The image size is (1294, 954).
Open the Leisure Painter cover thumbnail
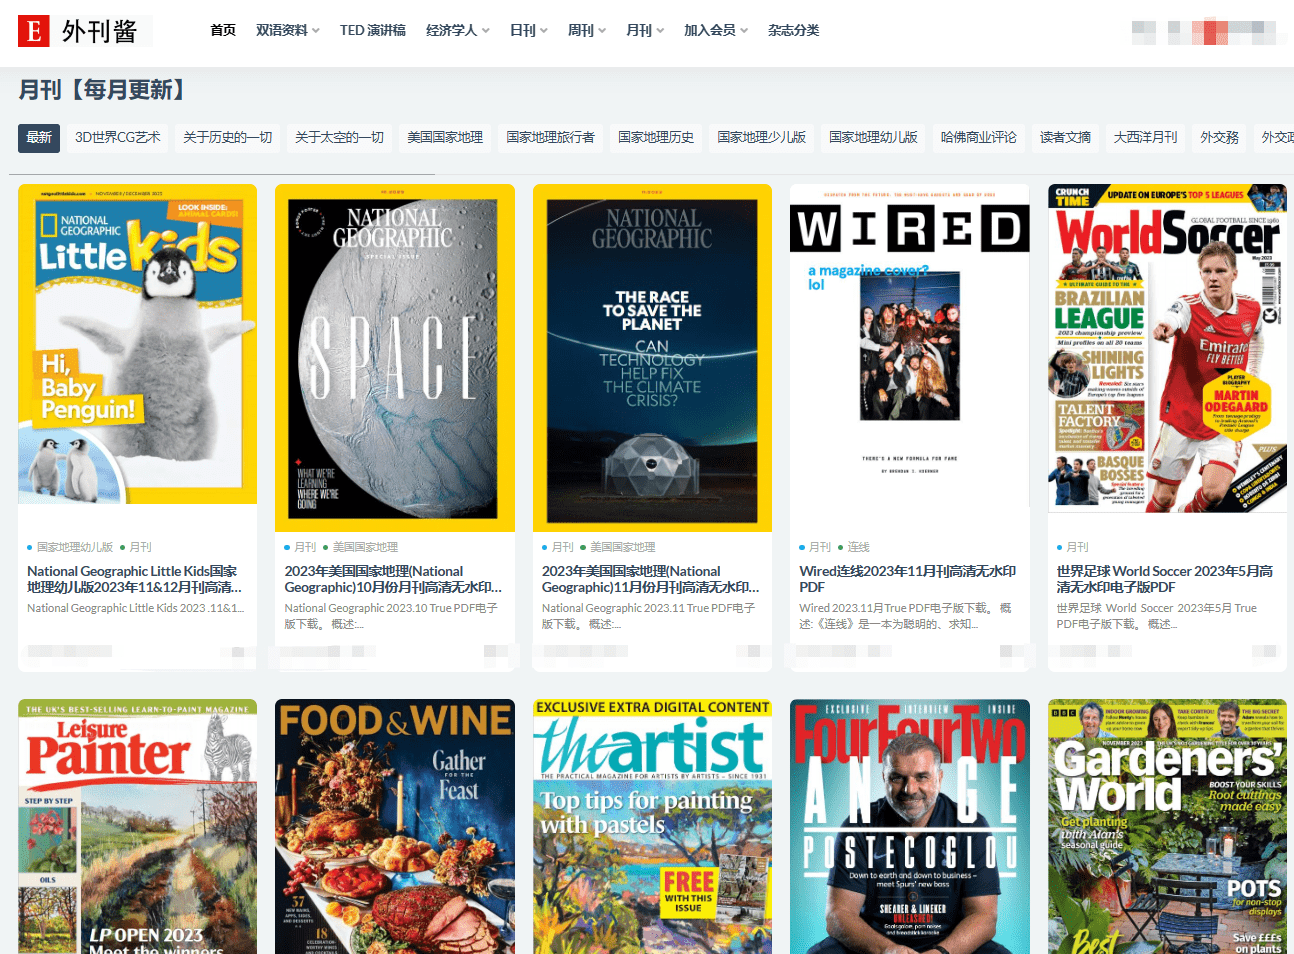137,826
